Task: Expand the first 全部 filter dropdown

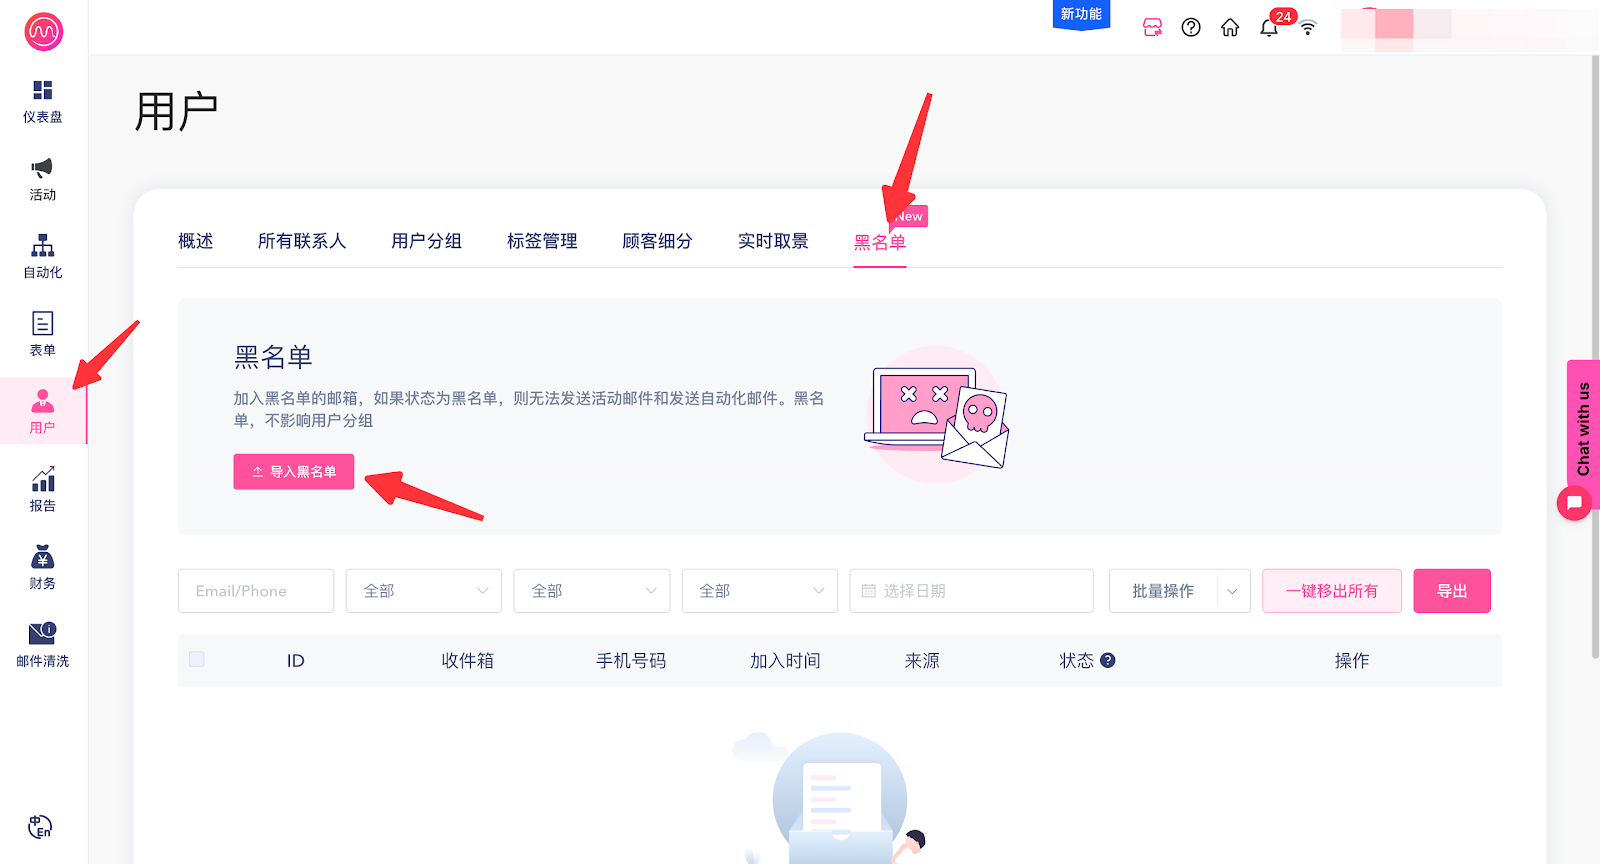Action: 424,591
